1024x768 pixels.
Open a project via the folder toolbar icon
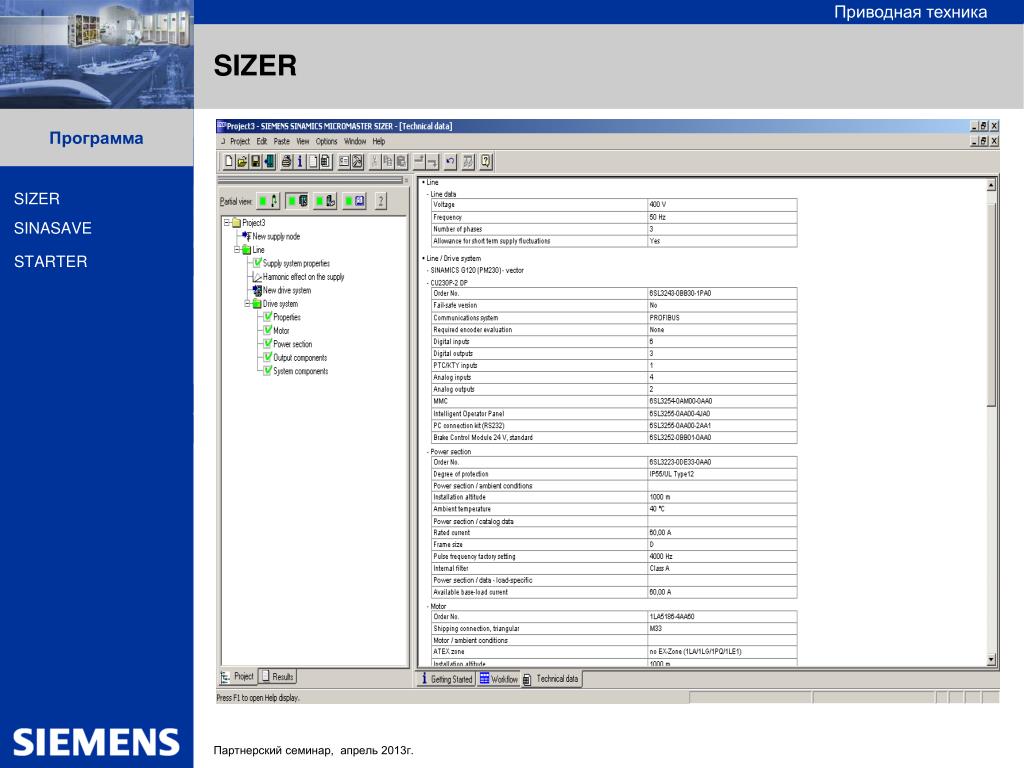[x=242, y=161]
